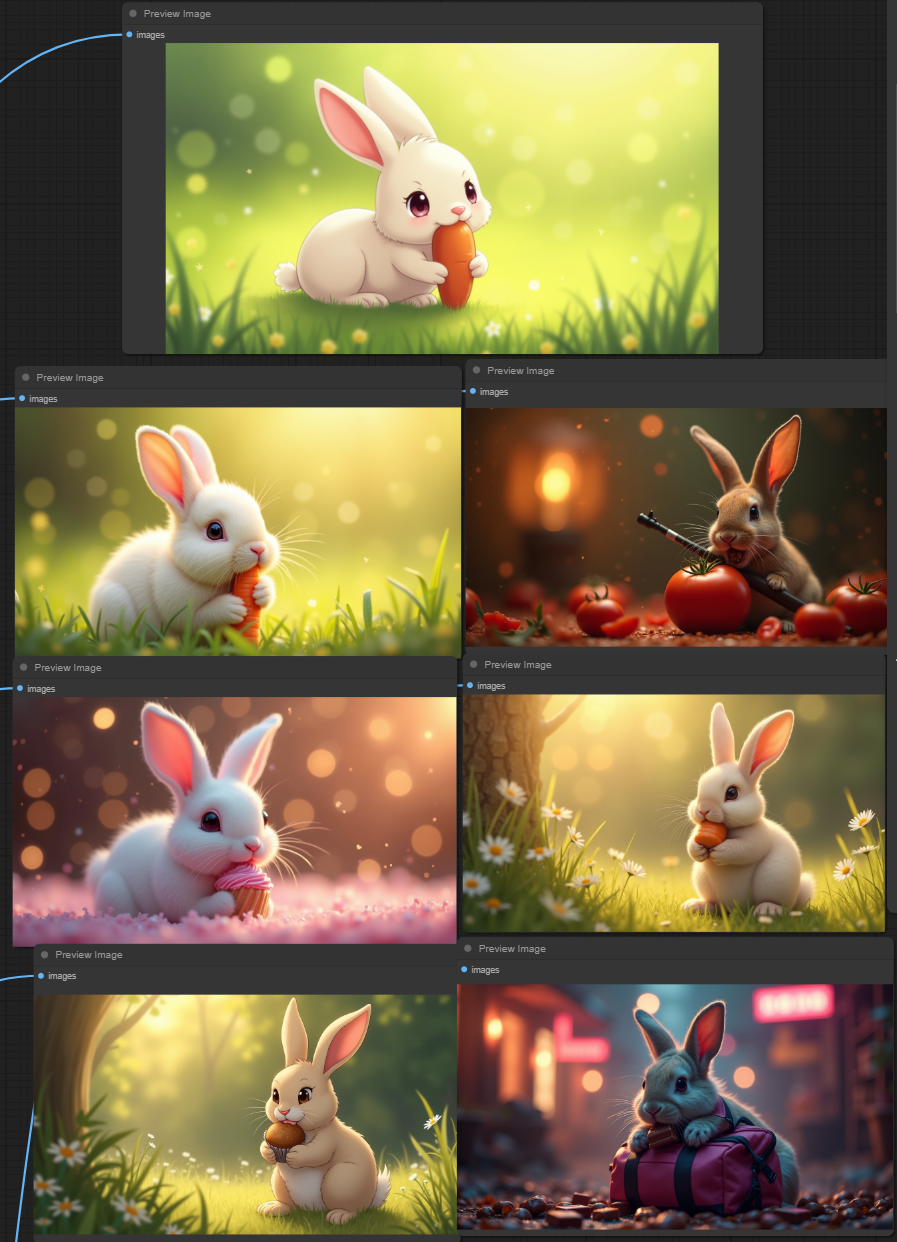The image size is (897, 1242).
Task: Click images input port on muffin bunny node
Action: pyautogui.click(x=41, y=976)
